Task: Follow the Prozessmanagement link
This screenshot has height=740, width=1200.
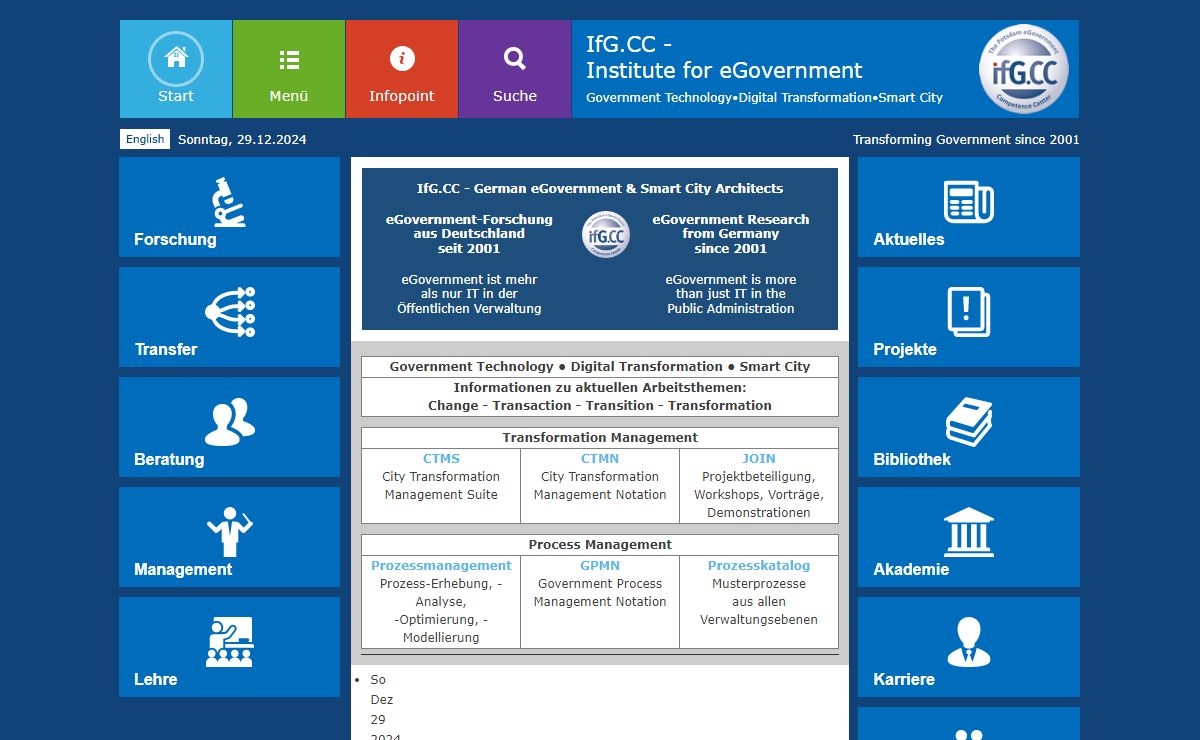Action: (x=441, y=566)
